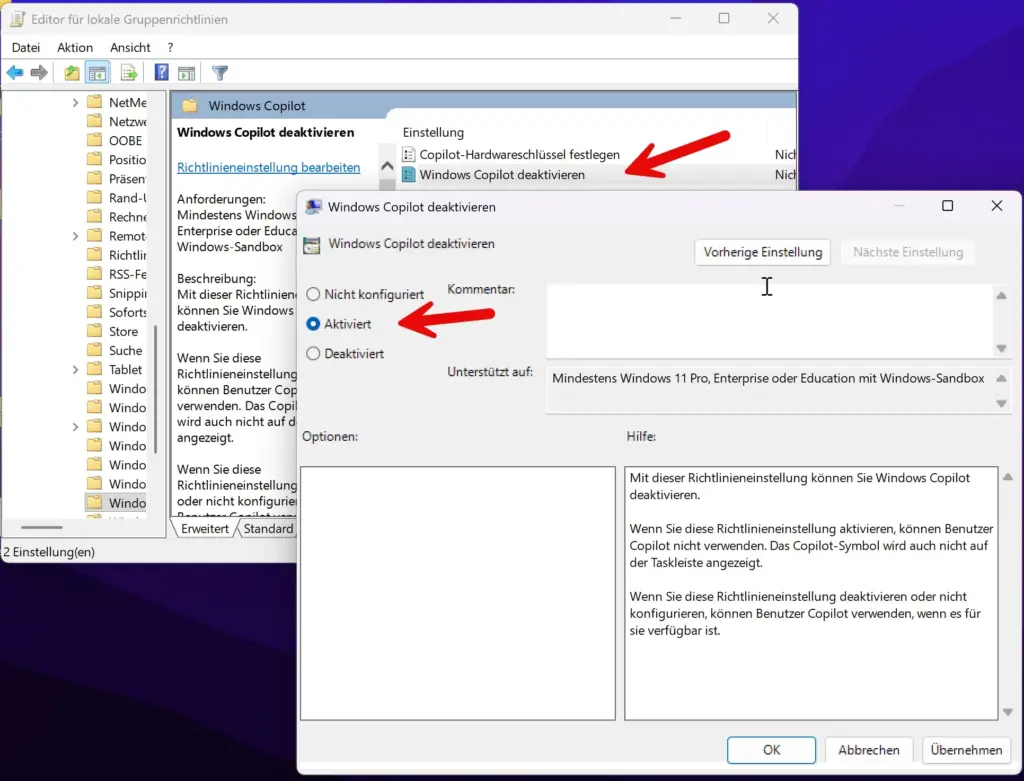Select the Deaktiviert radio button
This screenshot has width=1024, height=781.
[313, 353]
